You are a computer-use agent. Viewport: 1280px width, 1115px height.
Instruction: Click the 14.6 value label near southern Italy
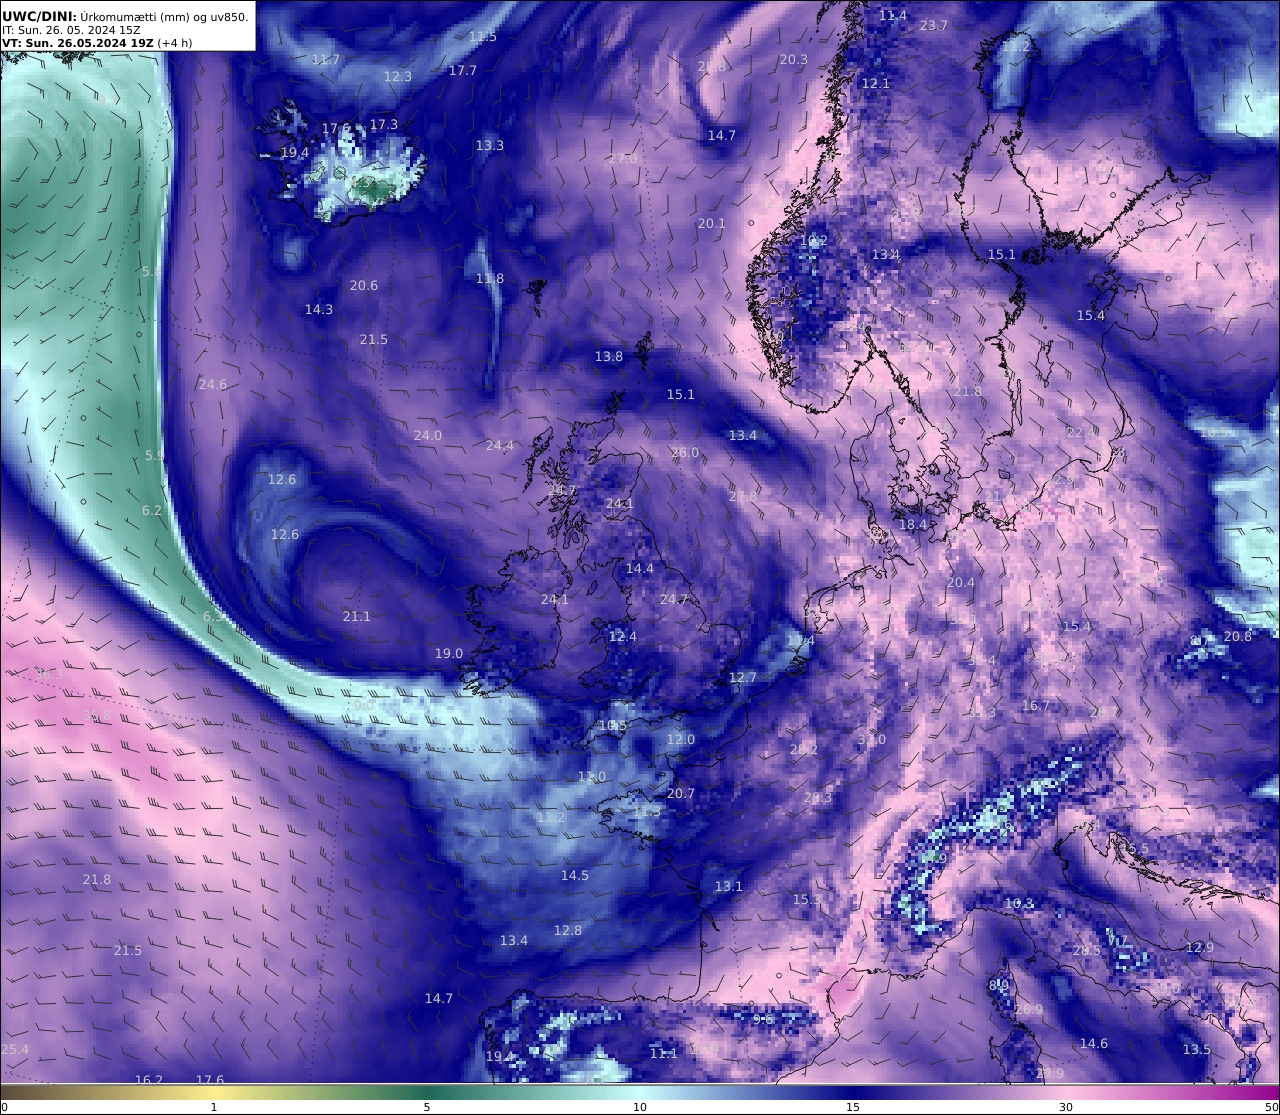coord(1094,1044)
